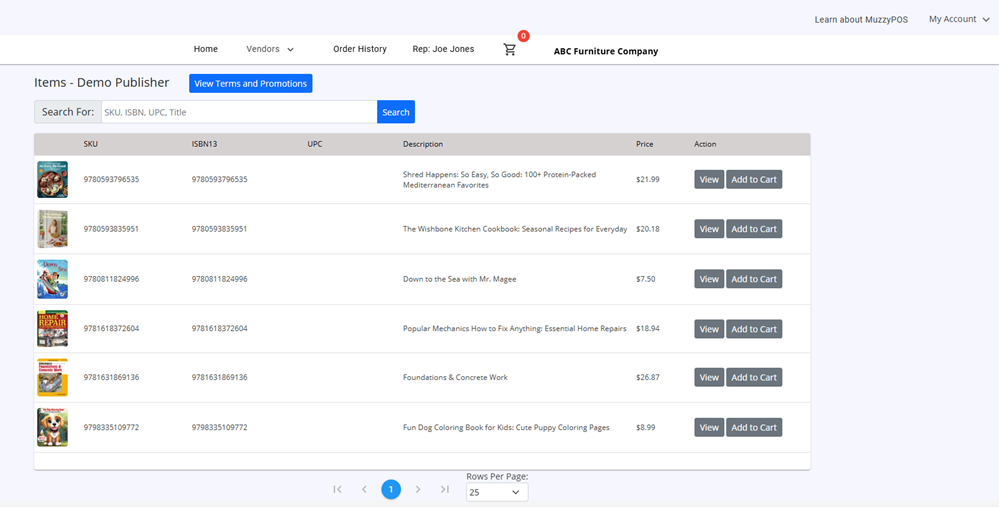Click the Shred Happens book cover thumbnail
This screenshot has width=1000, height=507.
[x=52, y=180]
